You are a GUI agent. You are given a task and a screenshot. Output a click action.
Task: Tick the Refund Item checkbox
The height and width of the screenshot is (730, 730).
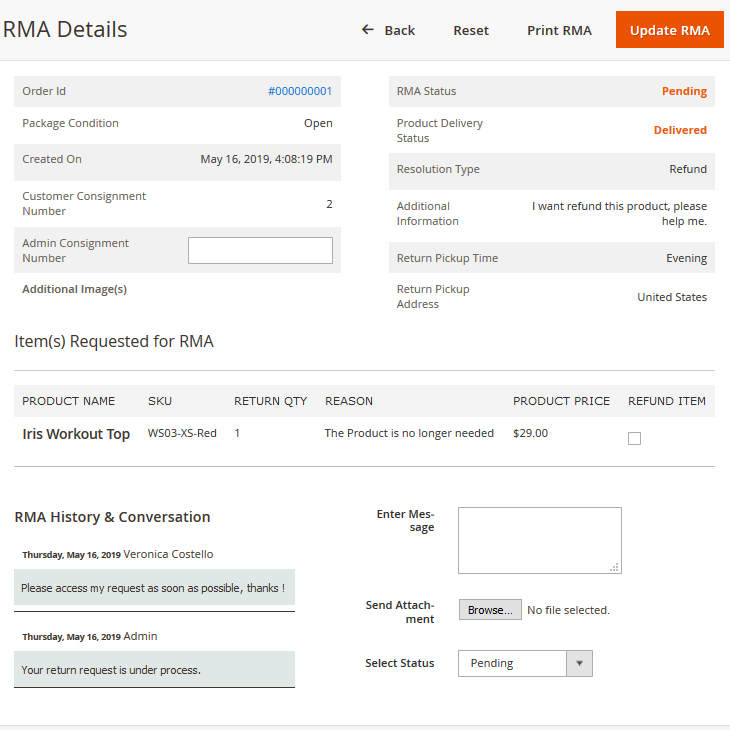point(634,438)
